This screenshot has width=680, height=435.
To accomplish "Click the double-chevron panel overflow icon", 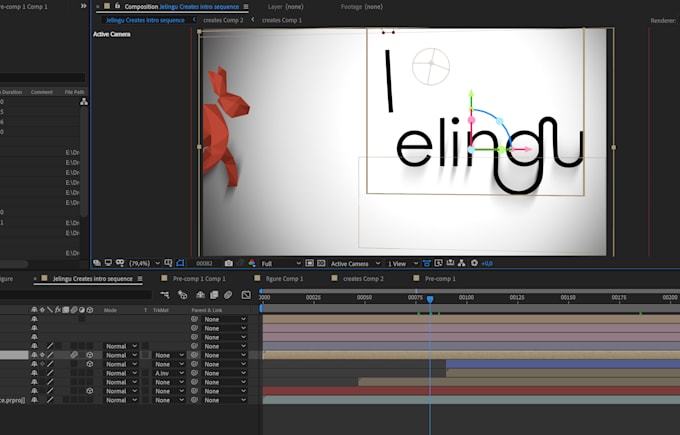I will (x=84, y=6).
